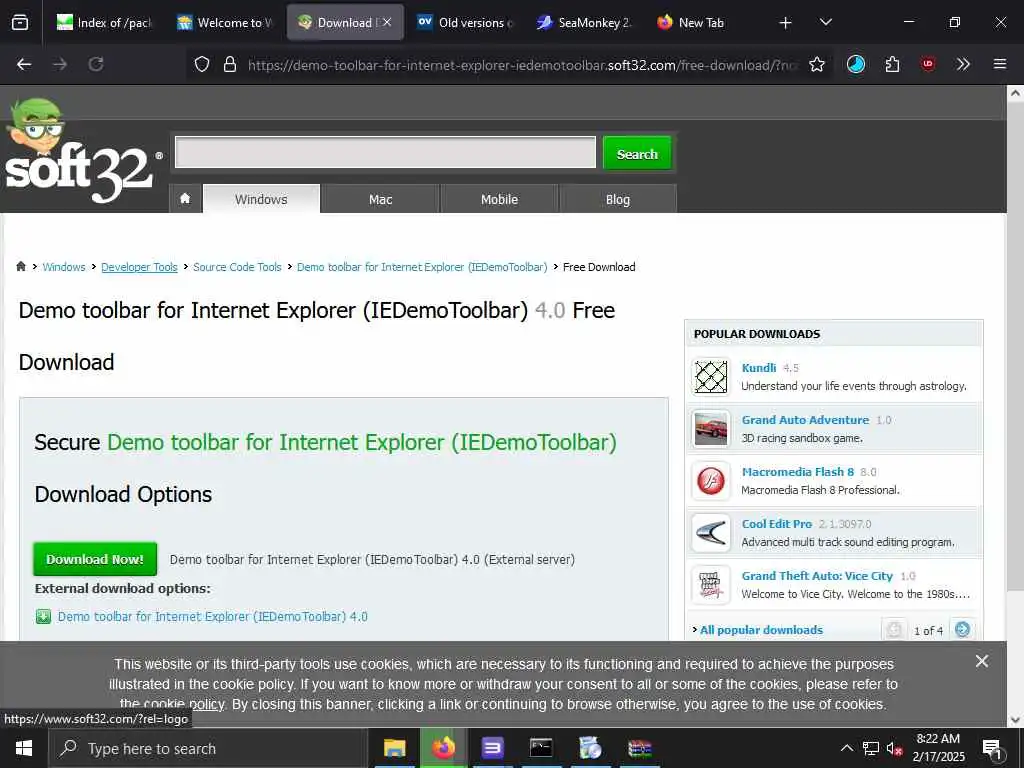This screenshot has width=1024, height=768.
Task: Click the Grand Auto Adventure car thumbnail
Action: (711, 429)
